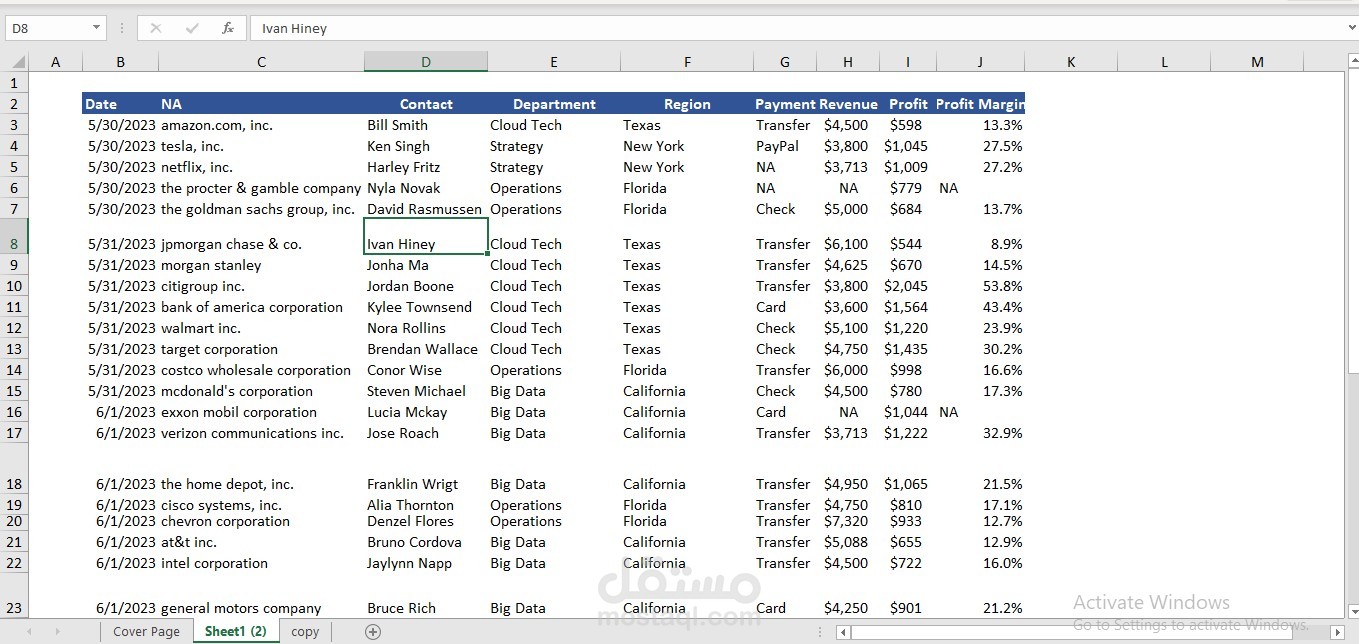Click the cisco systems, inc. cell
Viewport: 1359px width, 644px height.
click(x=261, y=505)
